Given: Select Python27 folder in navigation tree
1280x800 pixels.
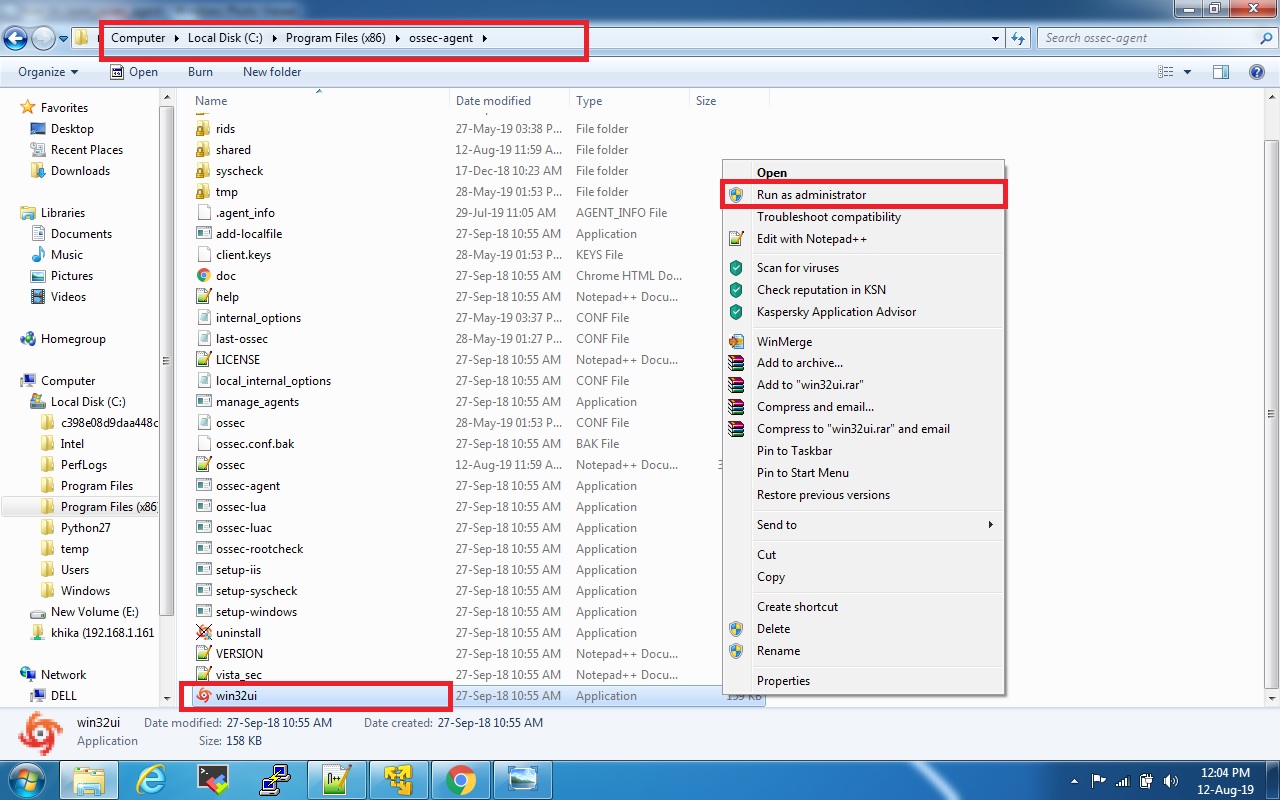Looking at the screenshot, I should point(85,528).
